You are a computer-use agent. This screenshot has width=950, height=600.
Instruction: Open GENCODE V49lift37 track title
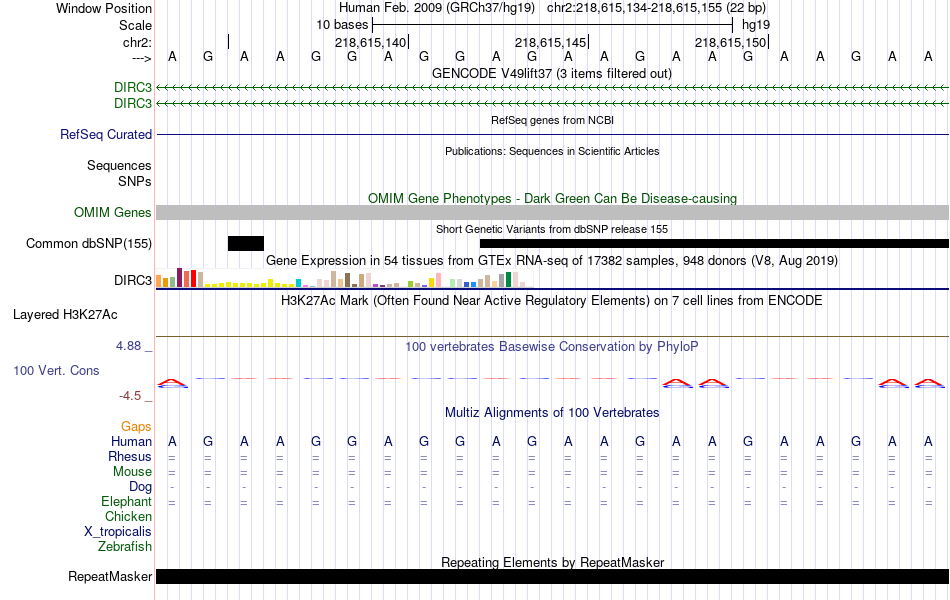coord(551,73)
